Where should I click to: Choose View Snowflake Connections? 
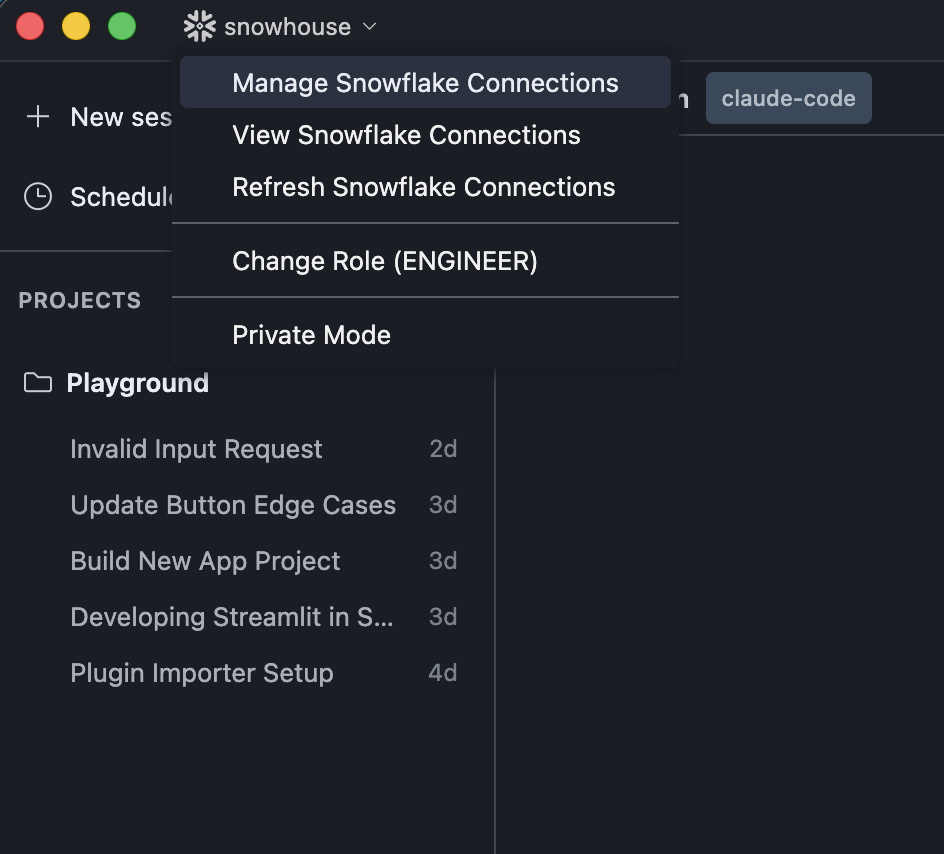click(425, 135)
